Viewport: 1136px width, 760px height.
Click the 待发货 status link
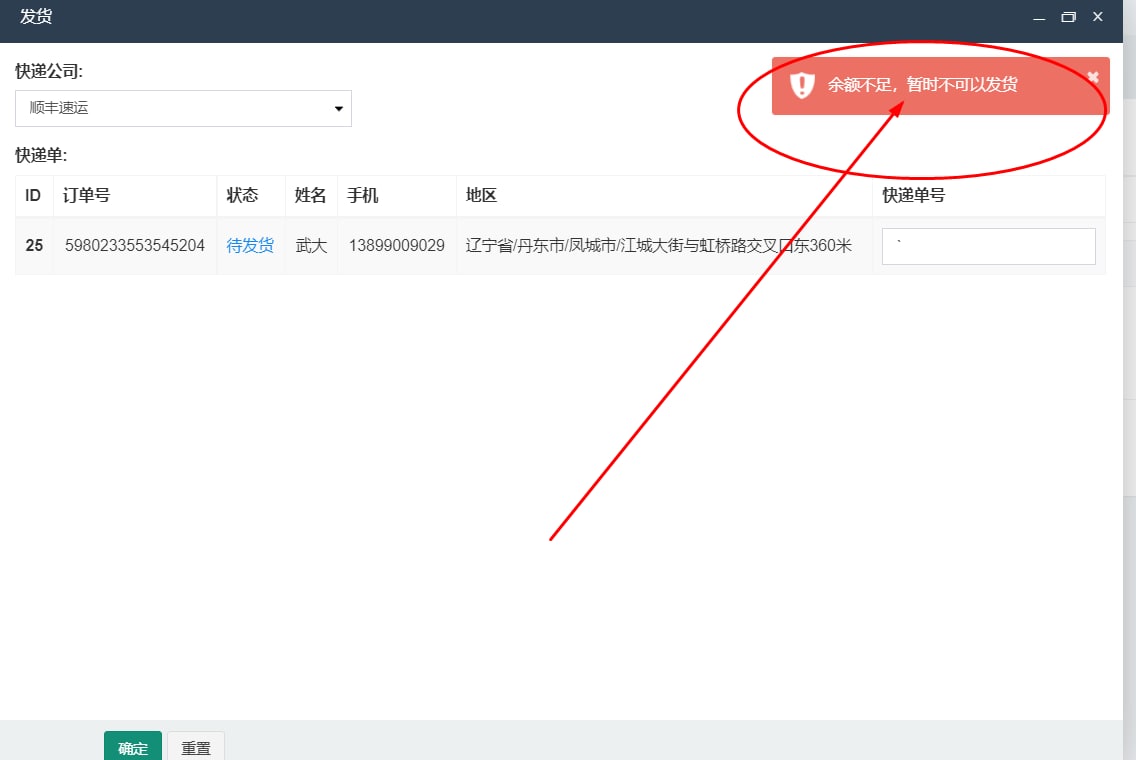(x=250, y=245)
